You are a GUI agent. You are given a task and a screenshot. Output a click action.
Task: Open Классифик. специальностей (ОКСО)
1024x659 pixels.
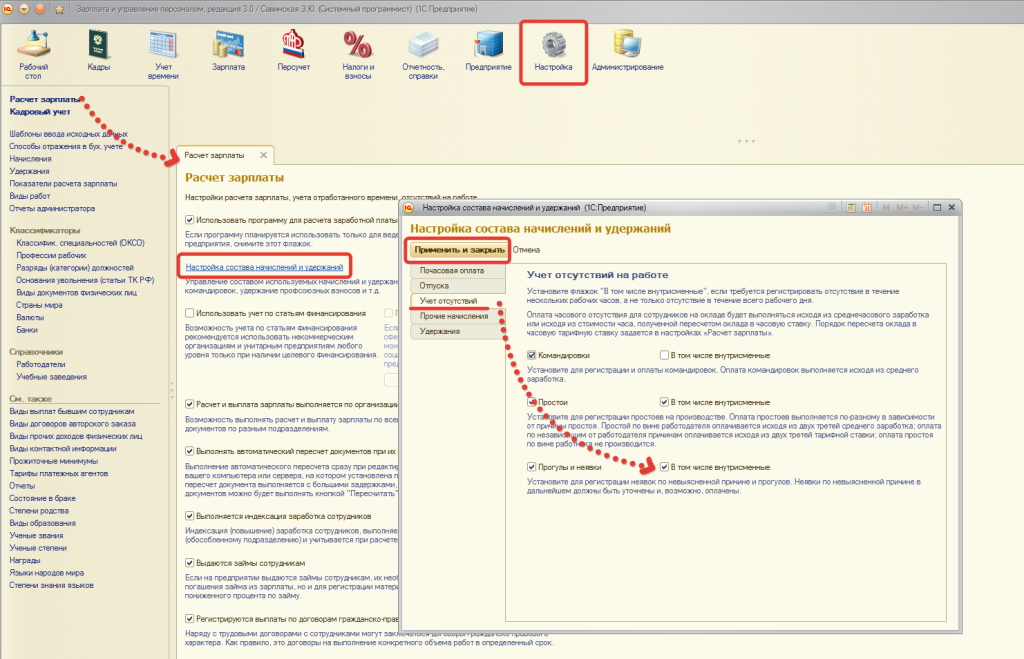[80, 243]
